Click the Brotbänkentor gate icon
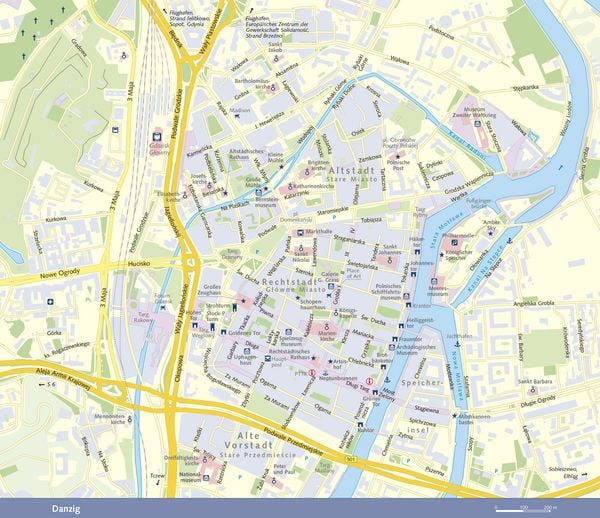 [383, 367]
